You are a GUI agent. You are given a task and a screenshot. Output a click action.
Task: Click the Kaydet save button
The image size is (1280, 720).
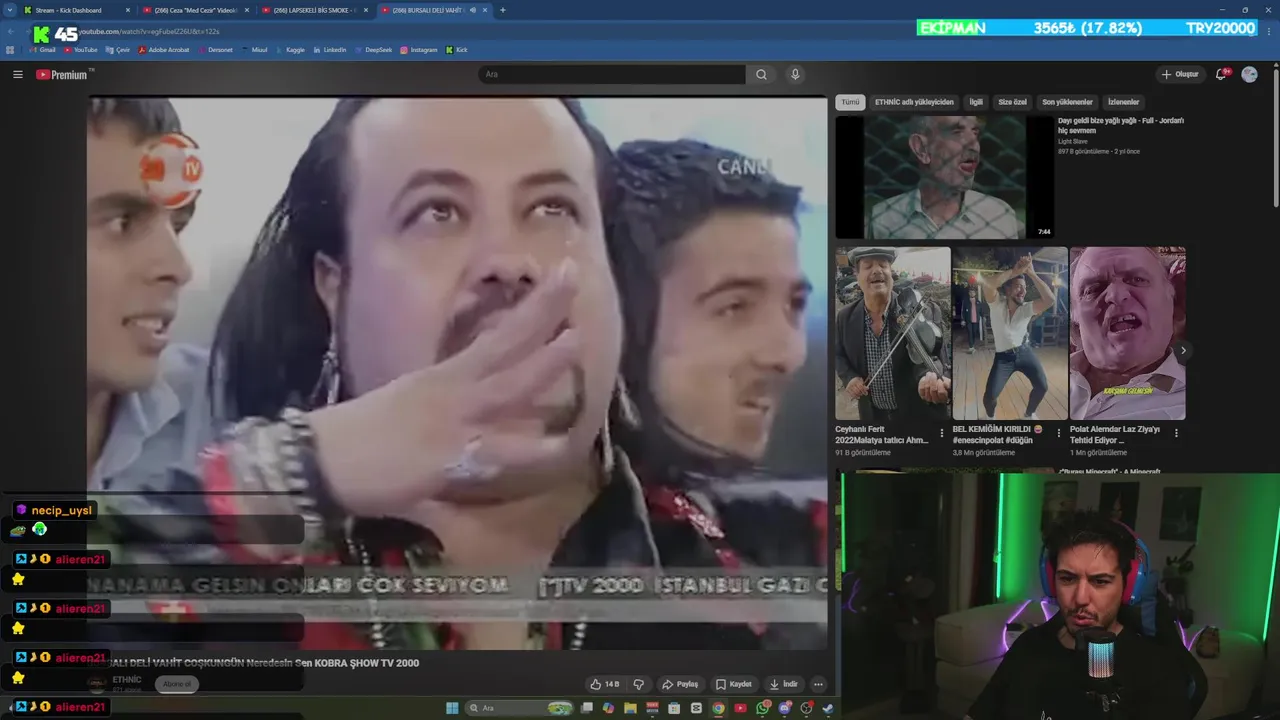733,684
